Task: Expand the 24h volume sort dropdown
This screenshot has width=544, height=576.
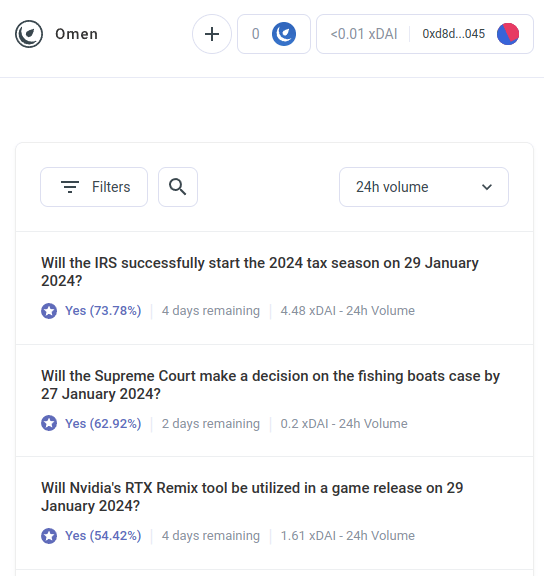Action: pos(424,187)
